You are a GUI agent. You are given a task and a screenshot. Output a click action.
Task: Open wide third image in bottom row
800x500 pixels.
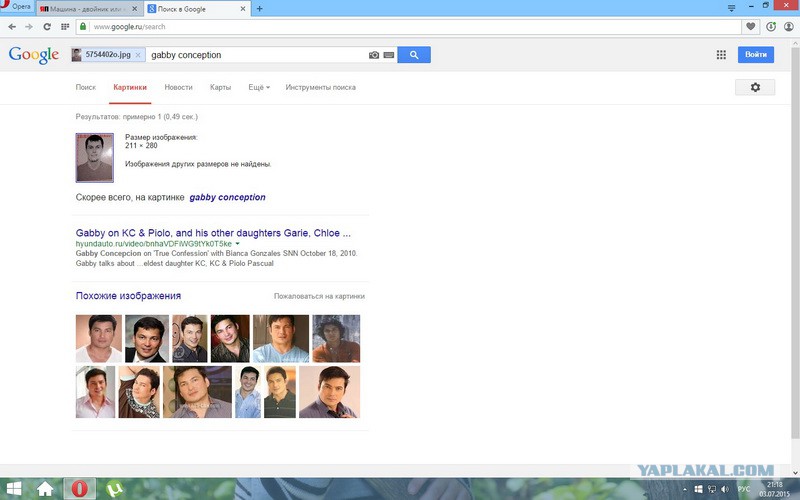[x=197, y=392]
